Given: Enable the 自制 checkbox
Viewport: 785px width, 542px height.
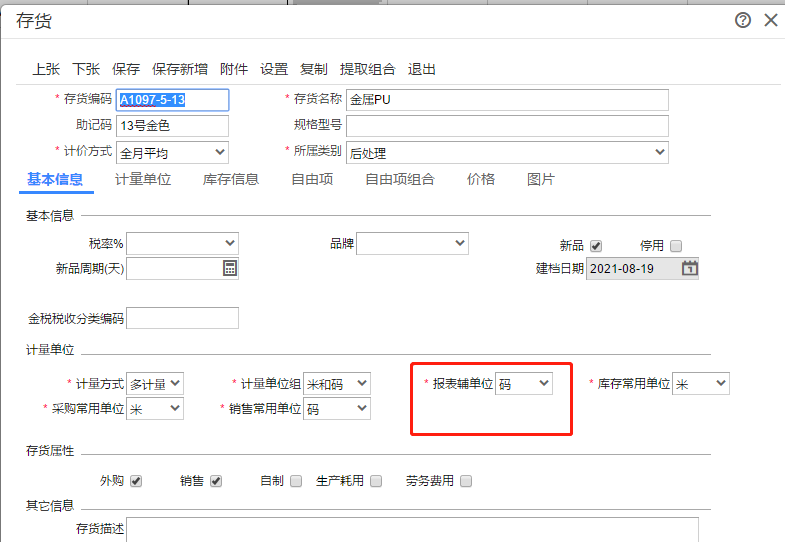Looking at the screenshot, I should (296, 481).
